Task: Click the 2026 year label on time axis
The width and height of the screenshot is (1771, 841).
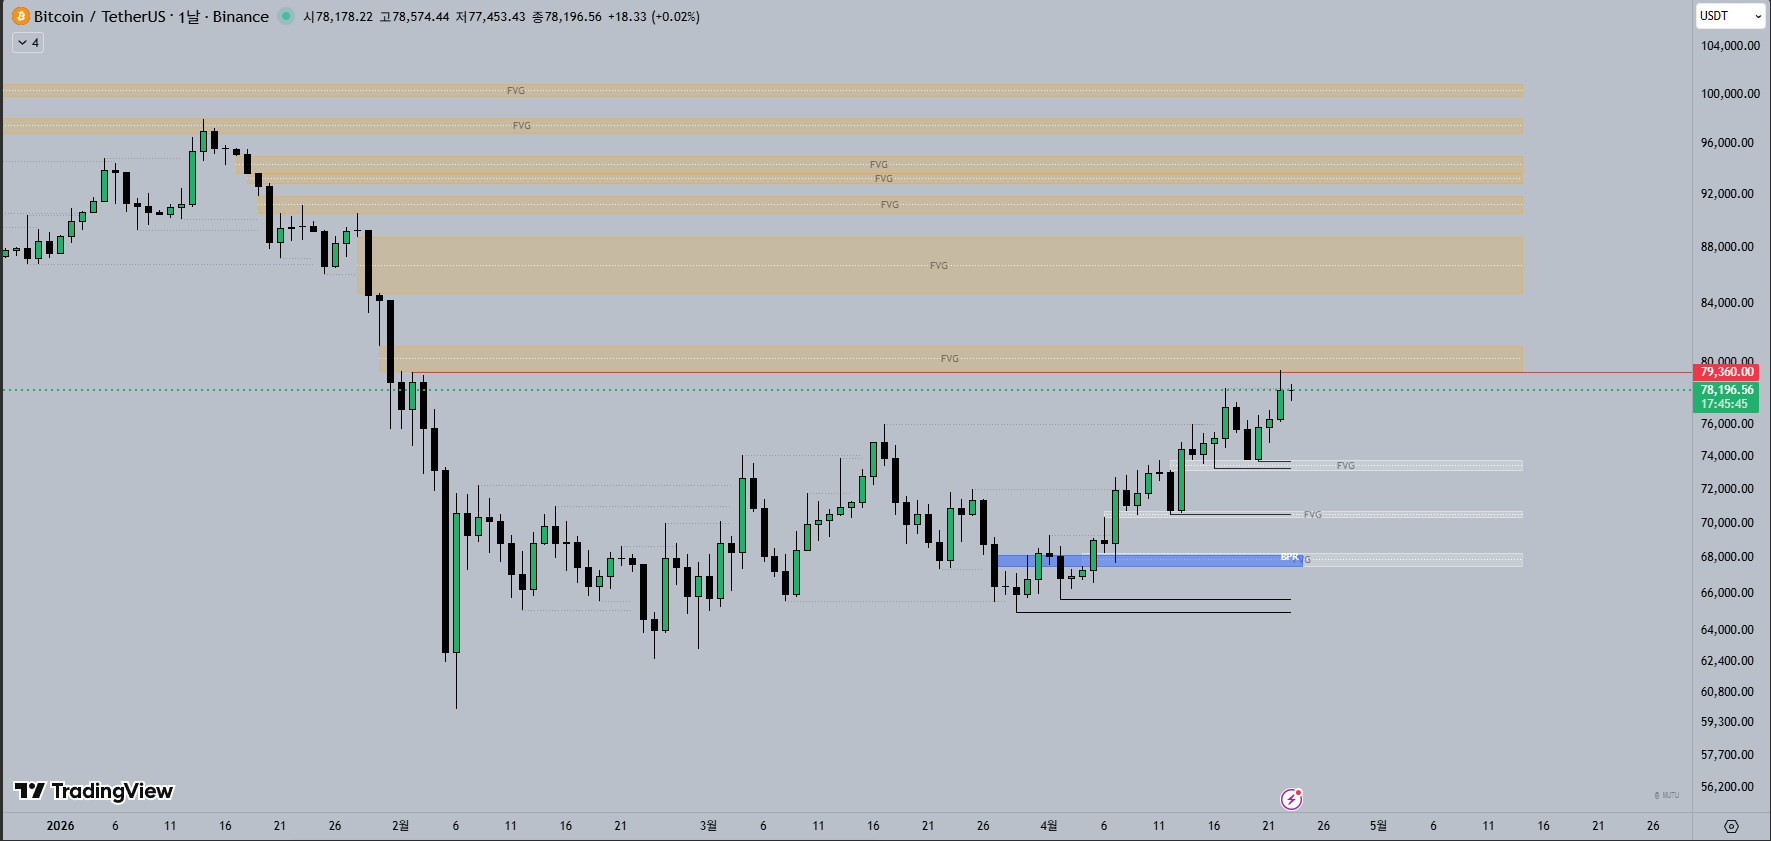Action: pos(60,826)
